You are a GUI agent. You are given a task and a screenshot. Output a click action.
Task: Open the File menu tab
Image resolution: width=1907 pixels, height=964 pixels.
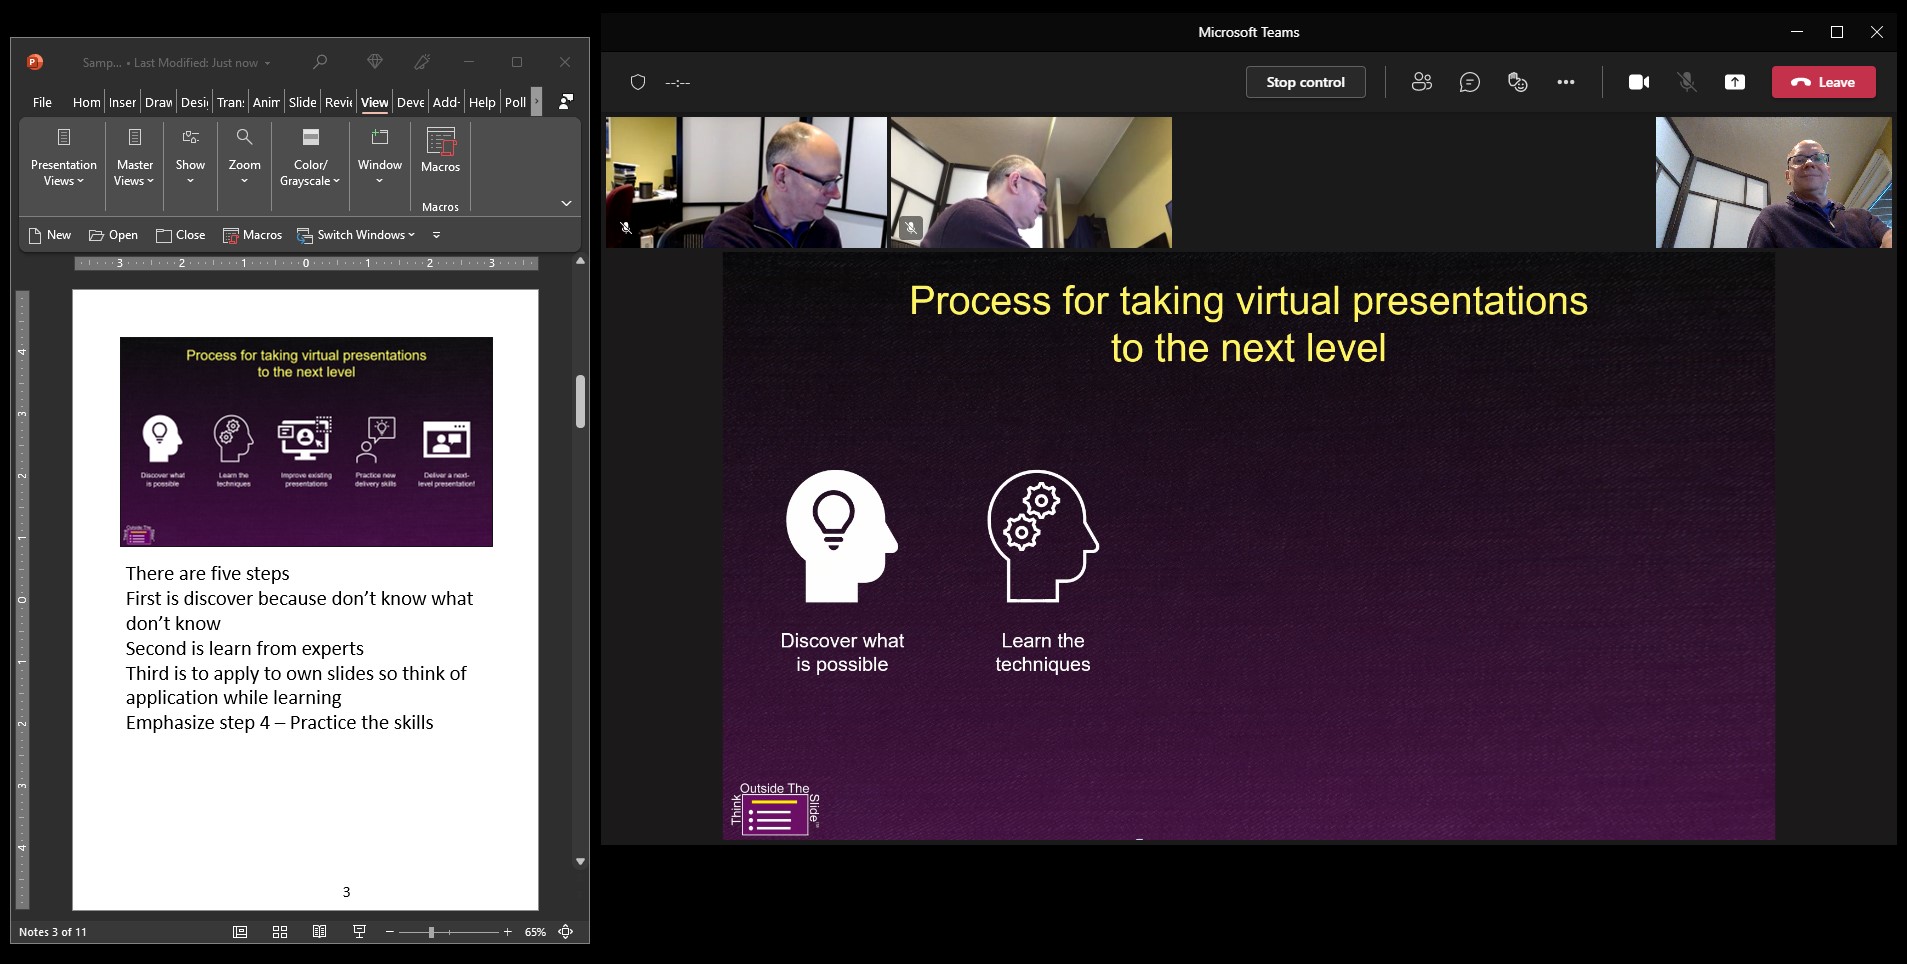point(42,102)
